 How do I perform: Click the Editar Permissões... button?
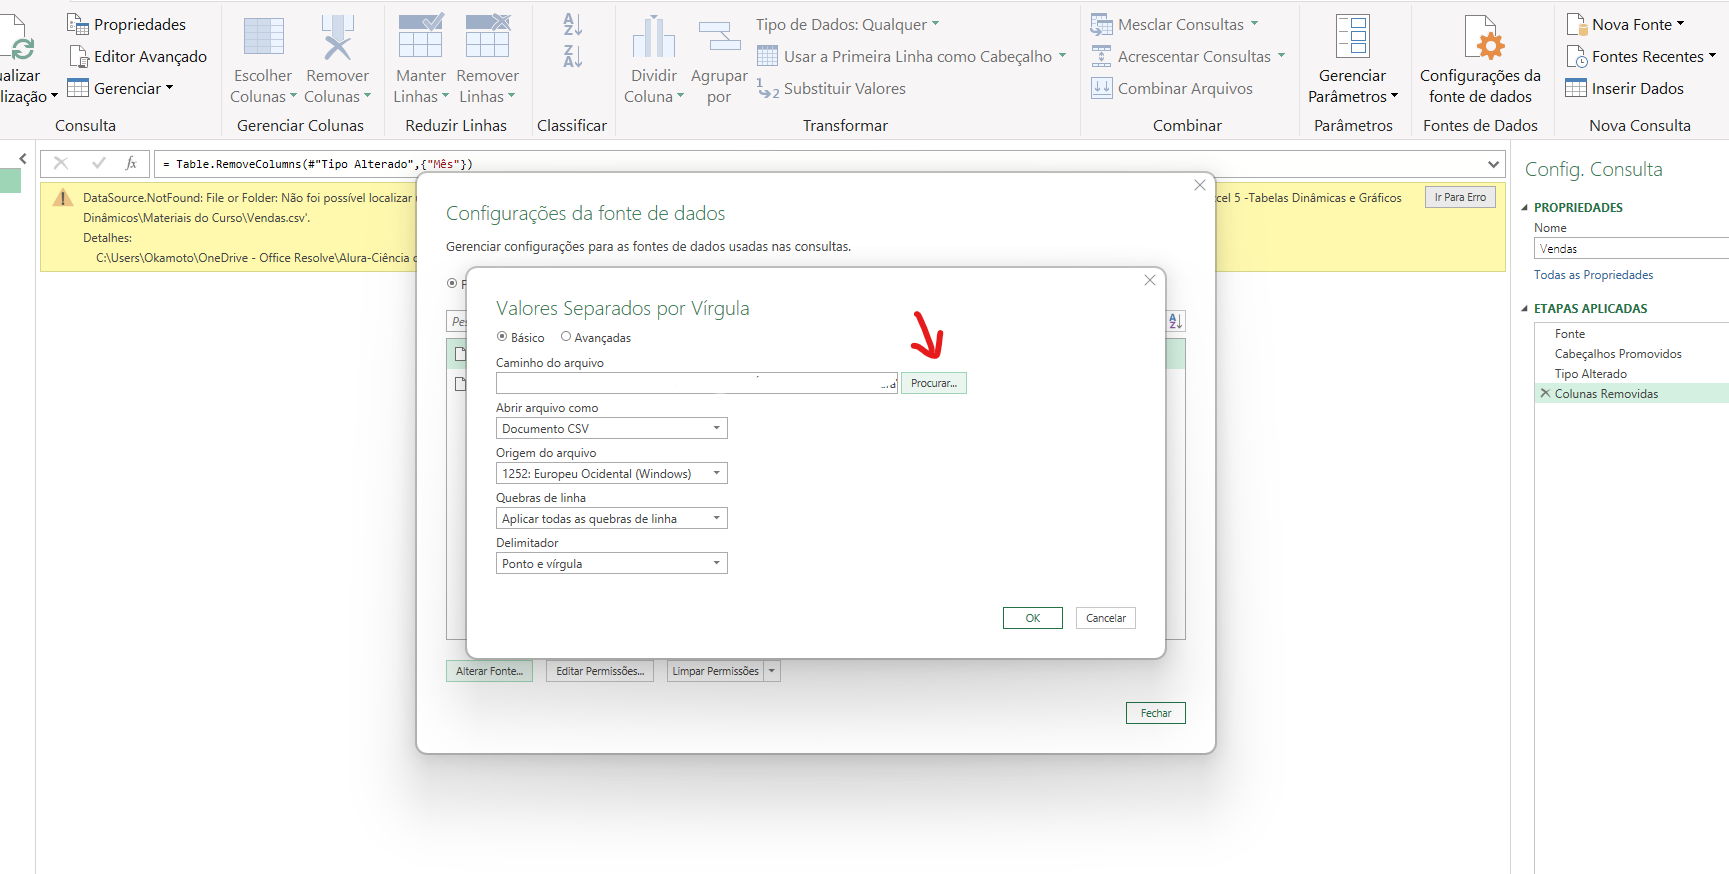[600, 671]
